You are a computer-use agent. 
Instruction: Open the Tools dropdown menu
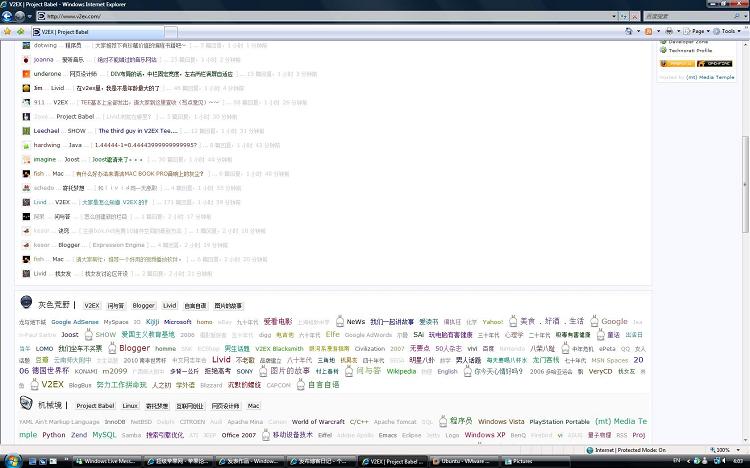click(728, 31)
